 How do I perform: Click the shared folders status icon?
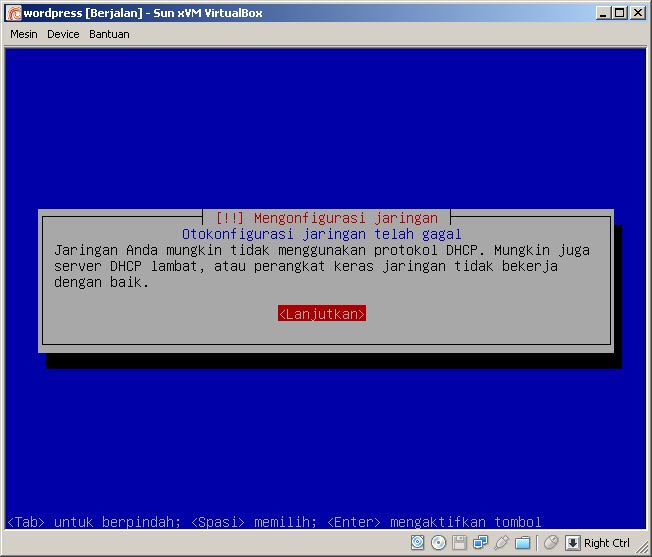click(522, 542)
